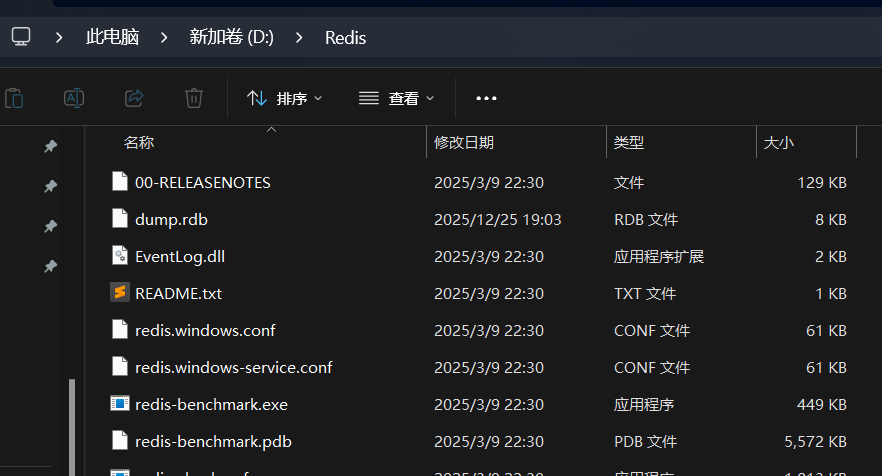The height and width of the screenshot is (476, 882).
Task: Select file name 00-RELEASENOTES
Action: pyautogui.click(x=202, y=183)
